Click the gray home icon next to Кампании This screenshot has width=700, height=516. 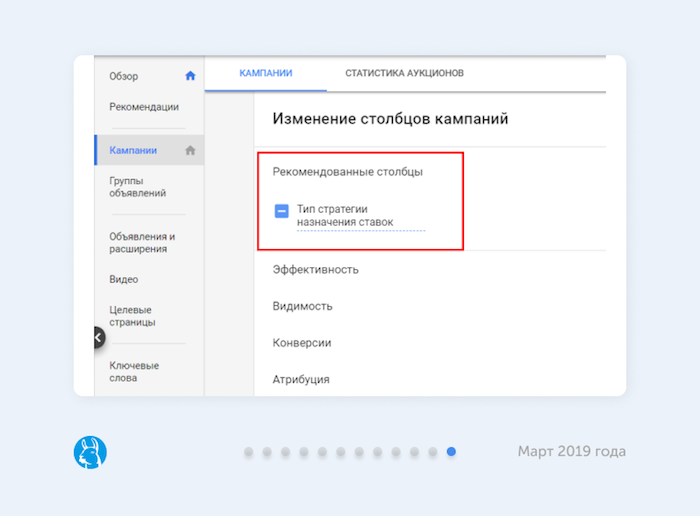pos(190,150)
